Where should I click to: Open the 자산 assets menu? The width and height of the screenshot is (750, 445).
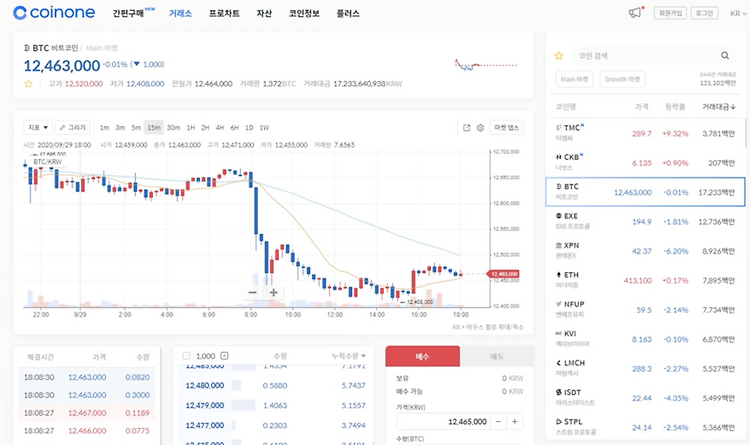(x=264, y=13)
